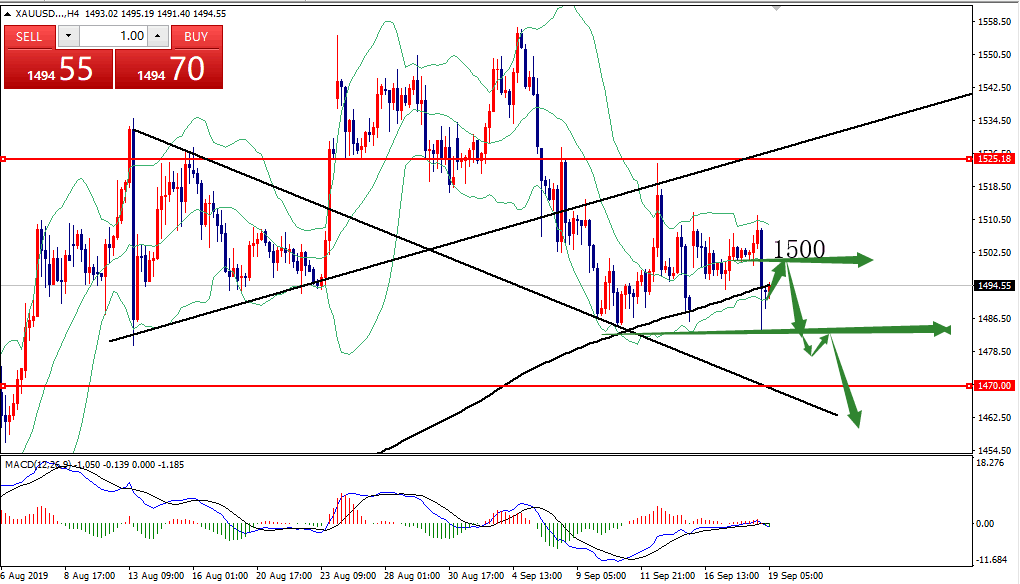
Task: Decrease lot volume with the down arrow
Action: [x=67, y=36]
